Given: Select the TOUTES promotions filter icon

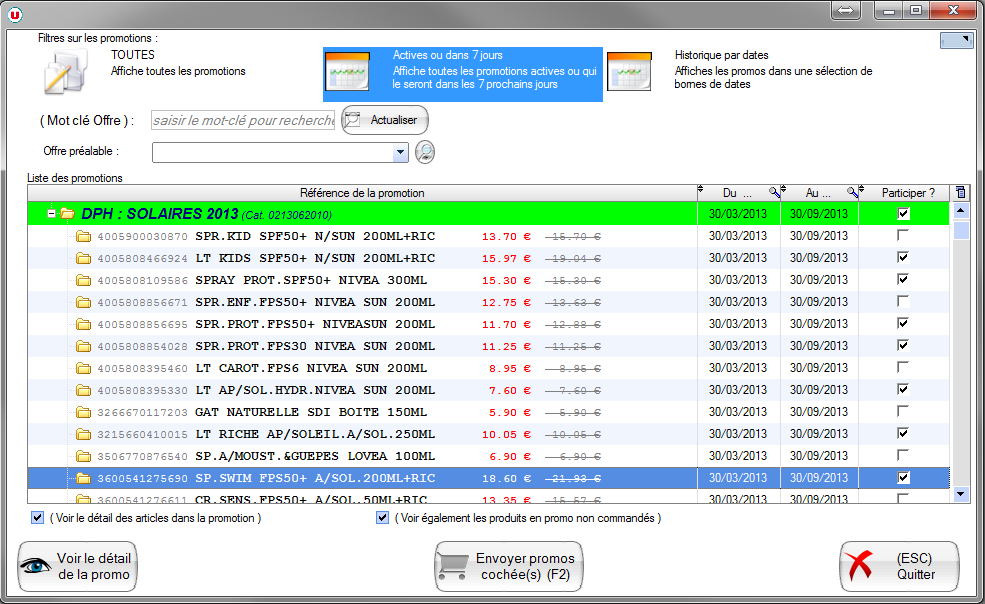Looking at the screenshot, I should pyautogui.click(x=67, y=73).
